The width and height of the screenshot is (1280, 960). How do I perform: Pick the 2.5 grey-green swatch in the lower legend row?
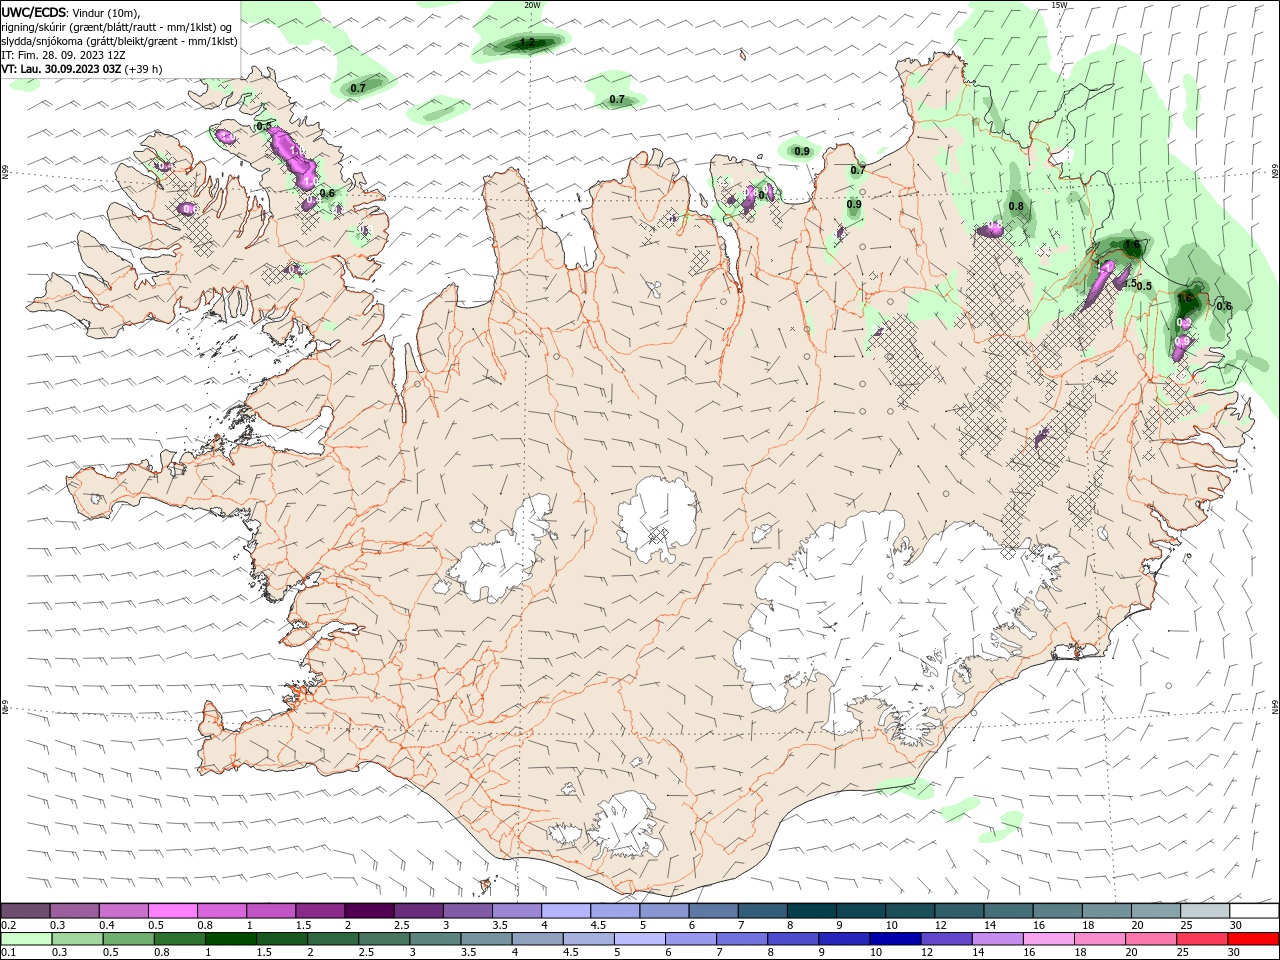(x=384, y=939)
